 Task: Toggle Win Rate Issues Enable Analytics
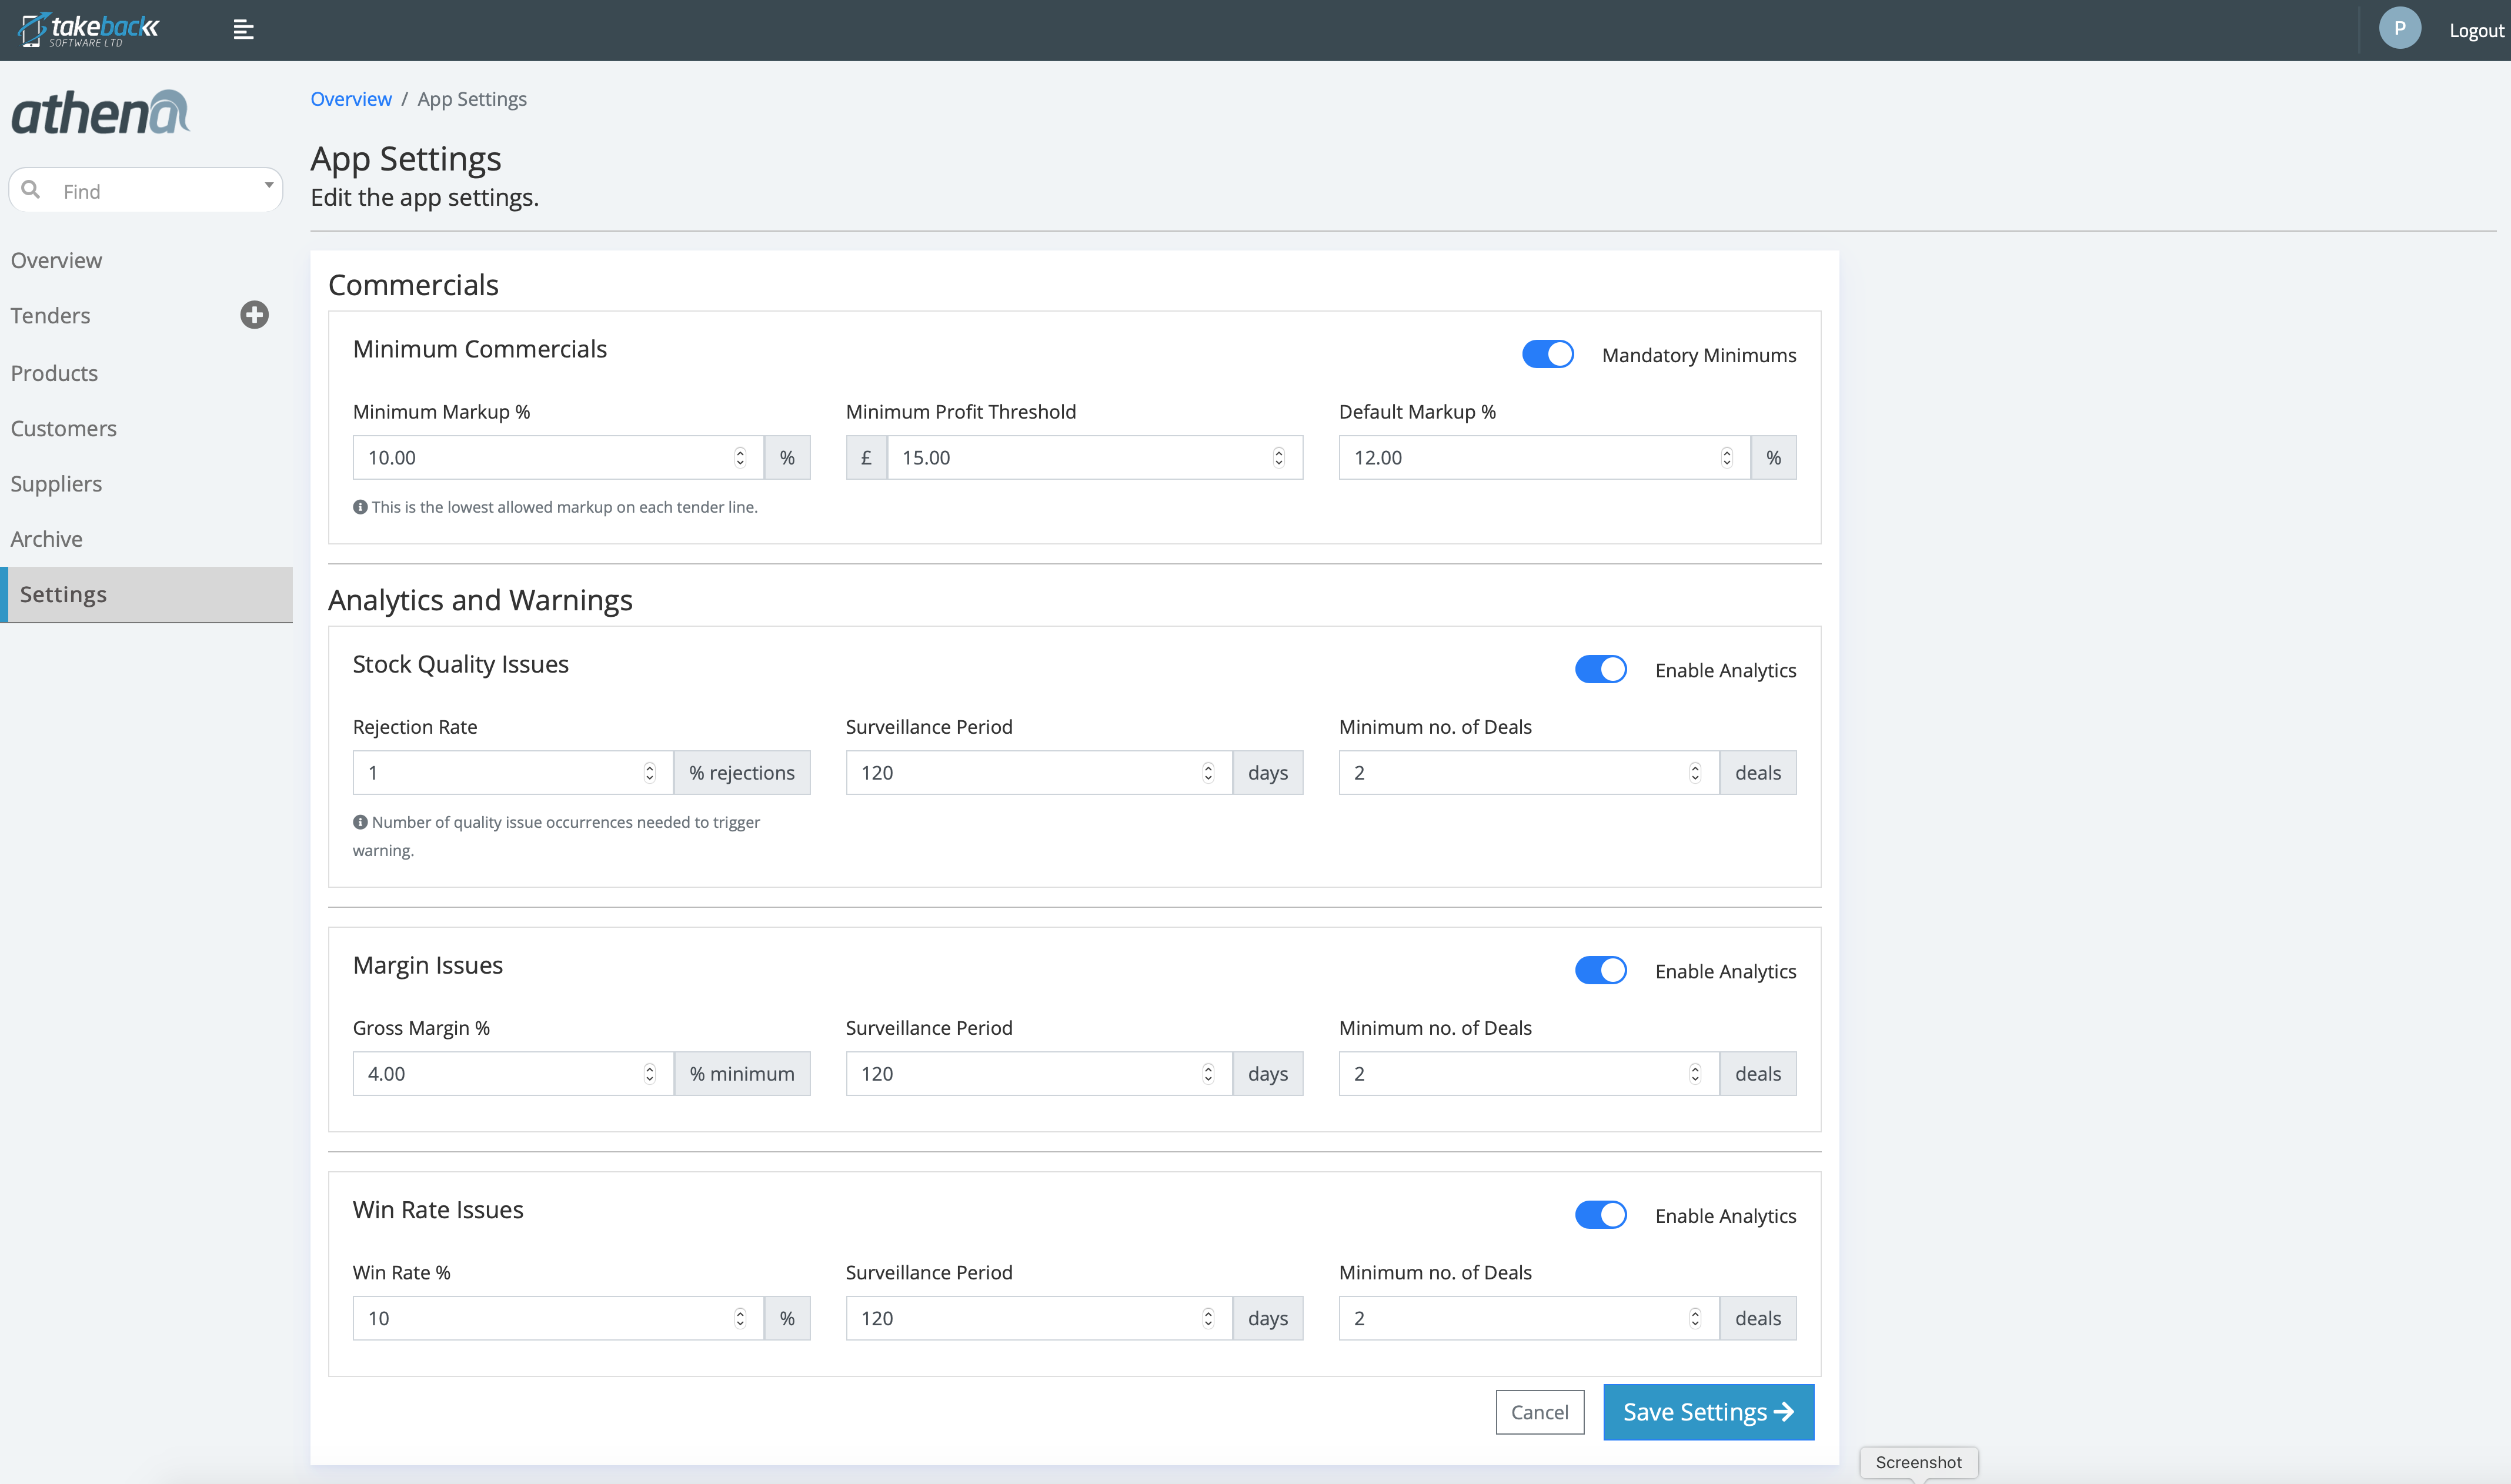click(x=1600, y=1215)
